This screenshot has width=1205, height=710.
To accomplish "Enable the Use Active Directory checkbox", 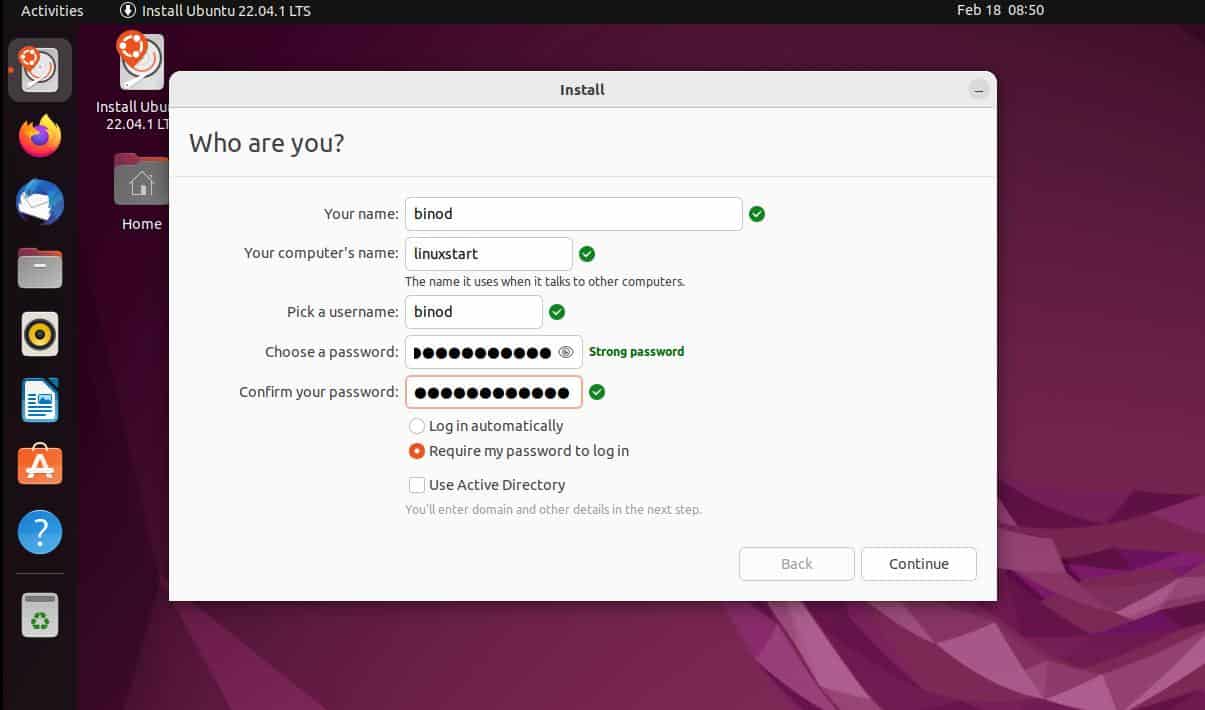I will 417,485.
